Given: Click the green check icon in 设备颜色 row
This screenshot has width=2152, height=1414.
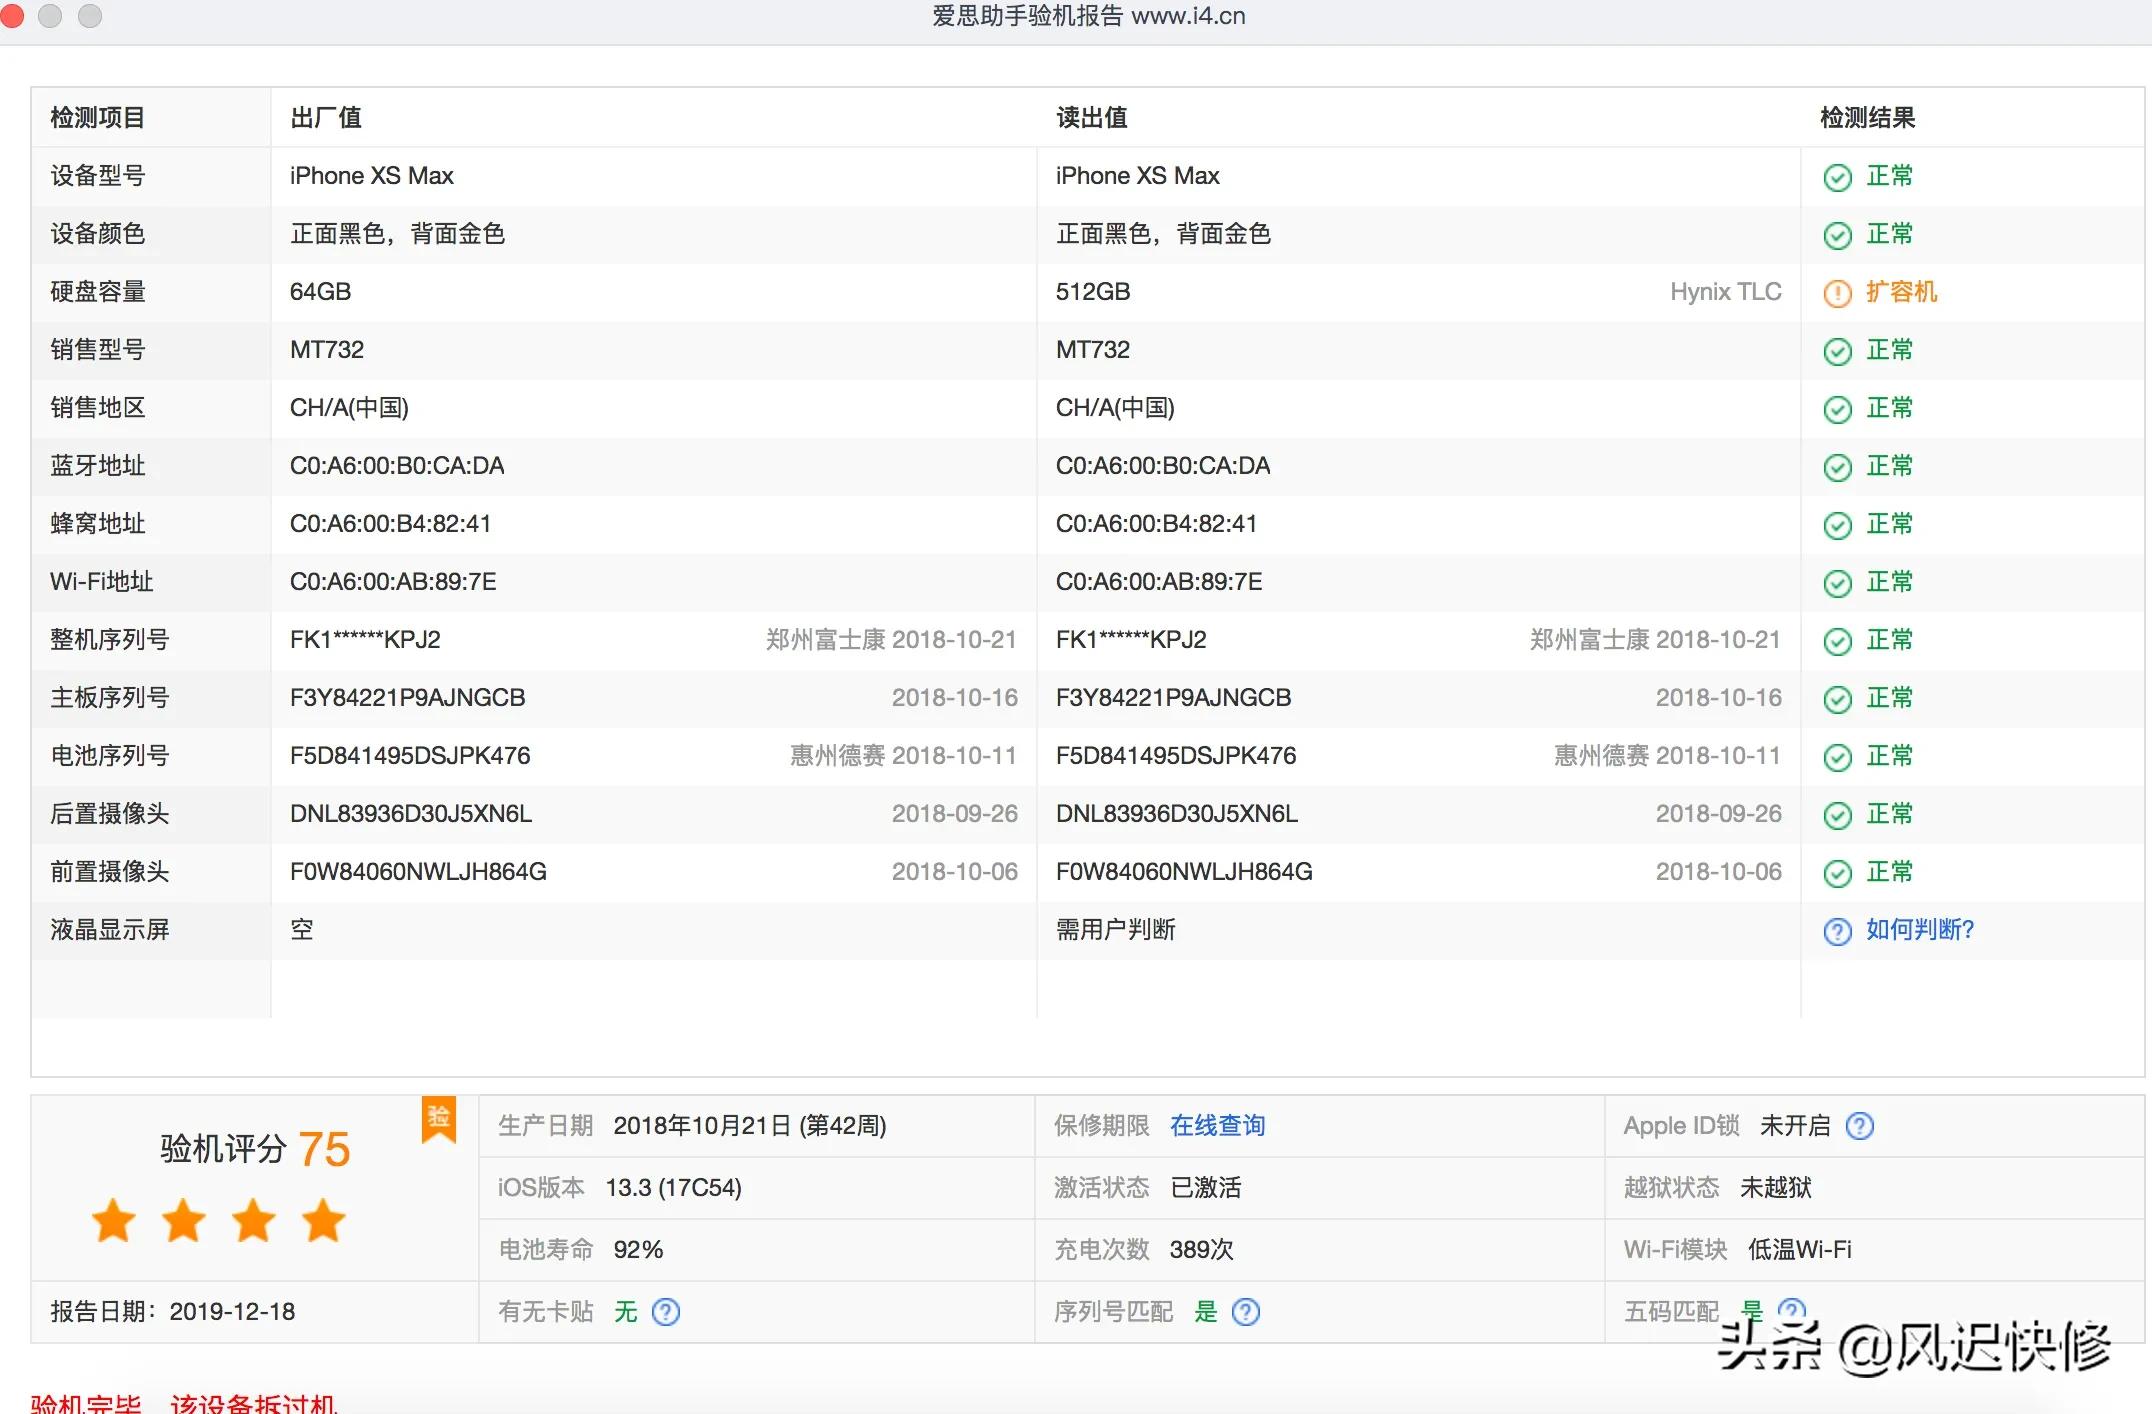Looking at the screenshot, I should [x=1837, y=236].
